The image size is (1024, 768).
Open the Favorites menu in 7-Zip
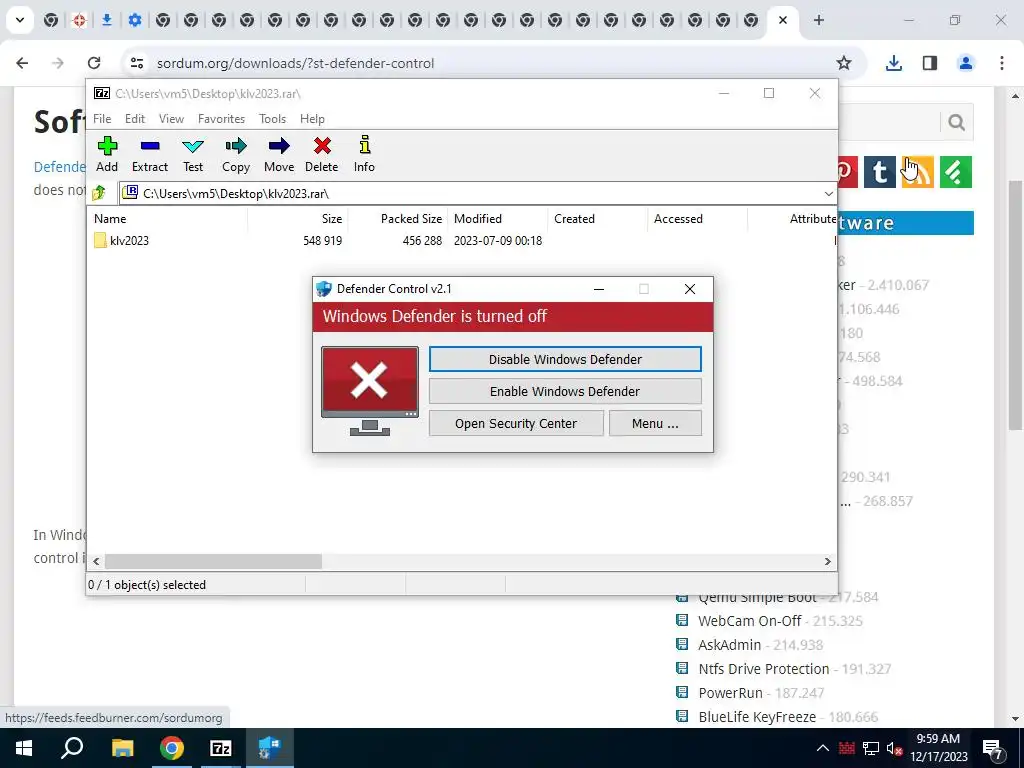pyautogui.click(x=221, y=119)
